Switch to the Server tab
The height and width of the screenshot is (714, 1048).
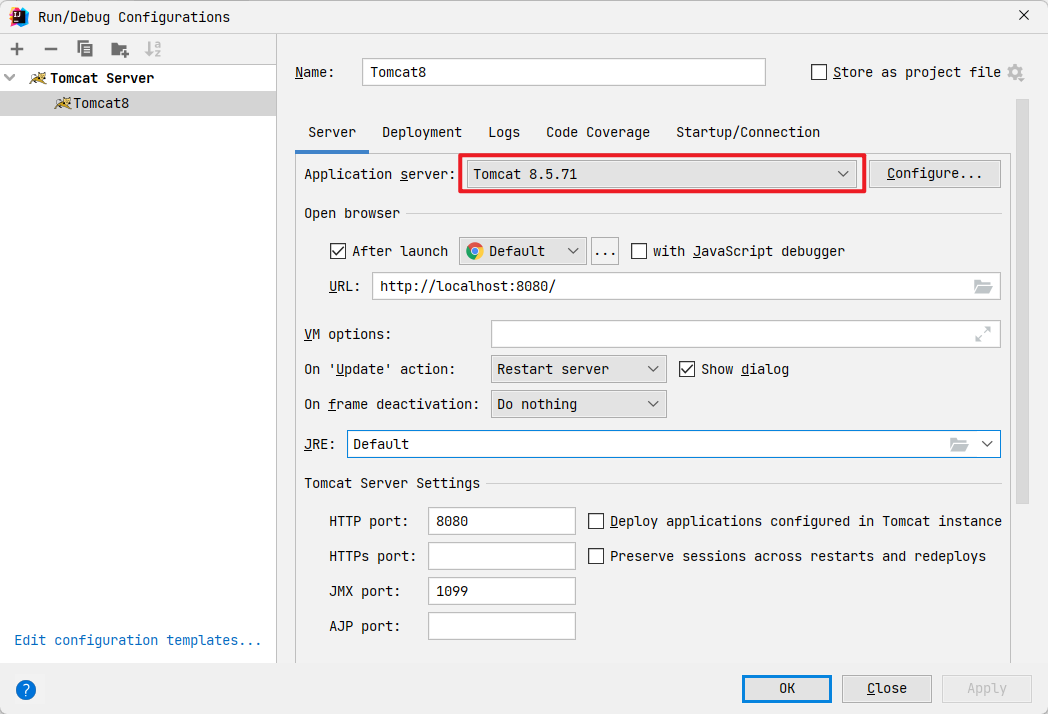click(332, 132)
